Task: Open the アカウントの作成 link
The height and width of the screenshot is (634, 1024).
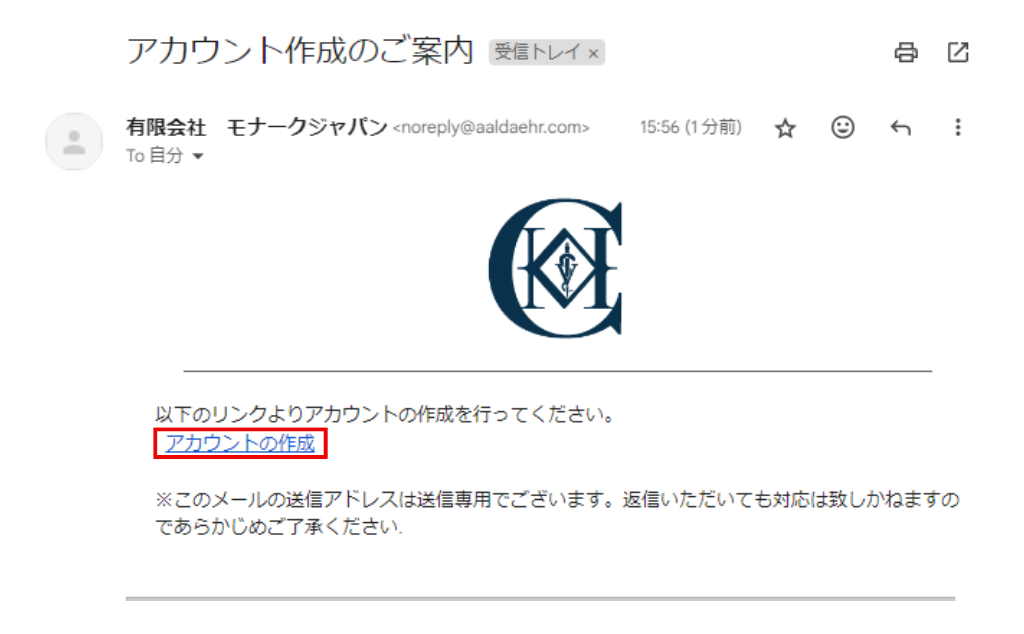Action: click(240, 444)
